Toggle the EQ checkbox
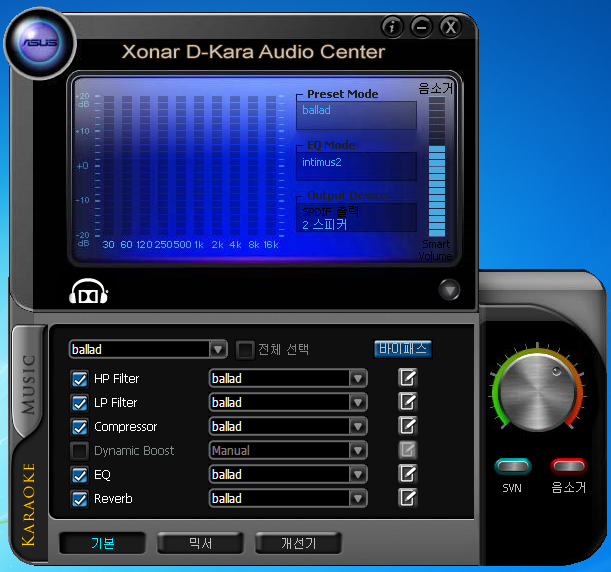Screen dimensions: 611x572 tap(79, 475)
